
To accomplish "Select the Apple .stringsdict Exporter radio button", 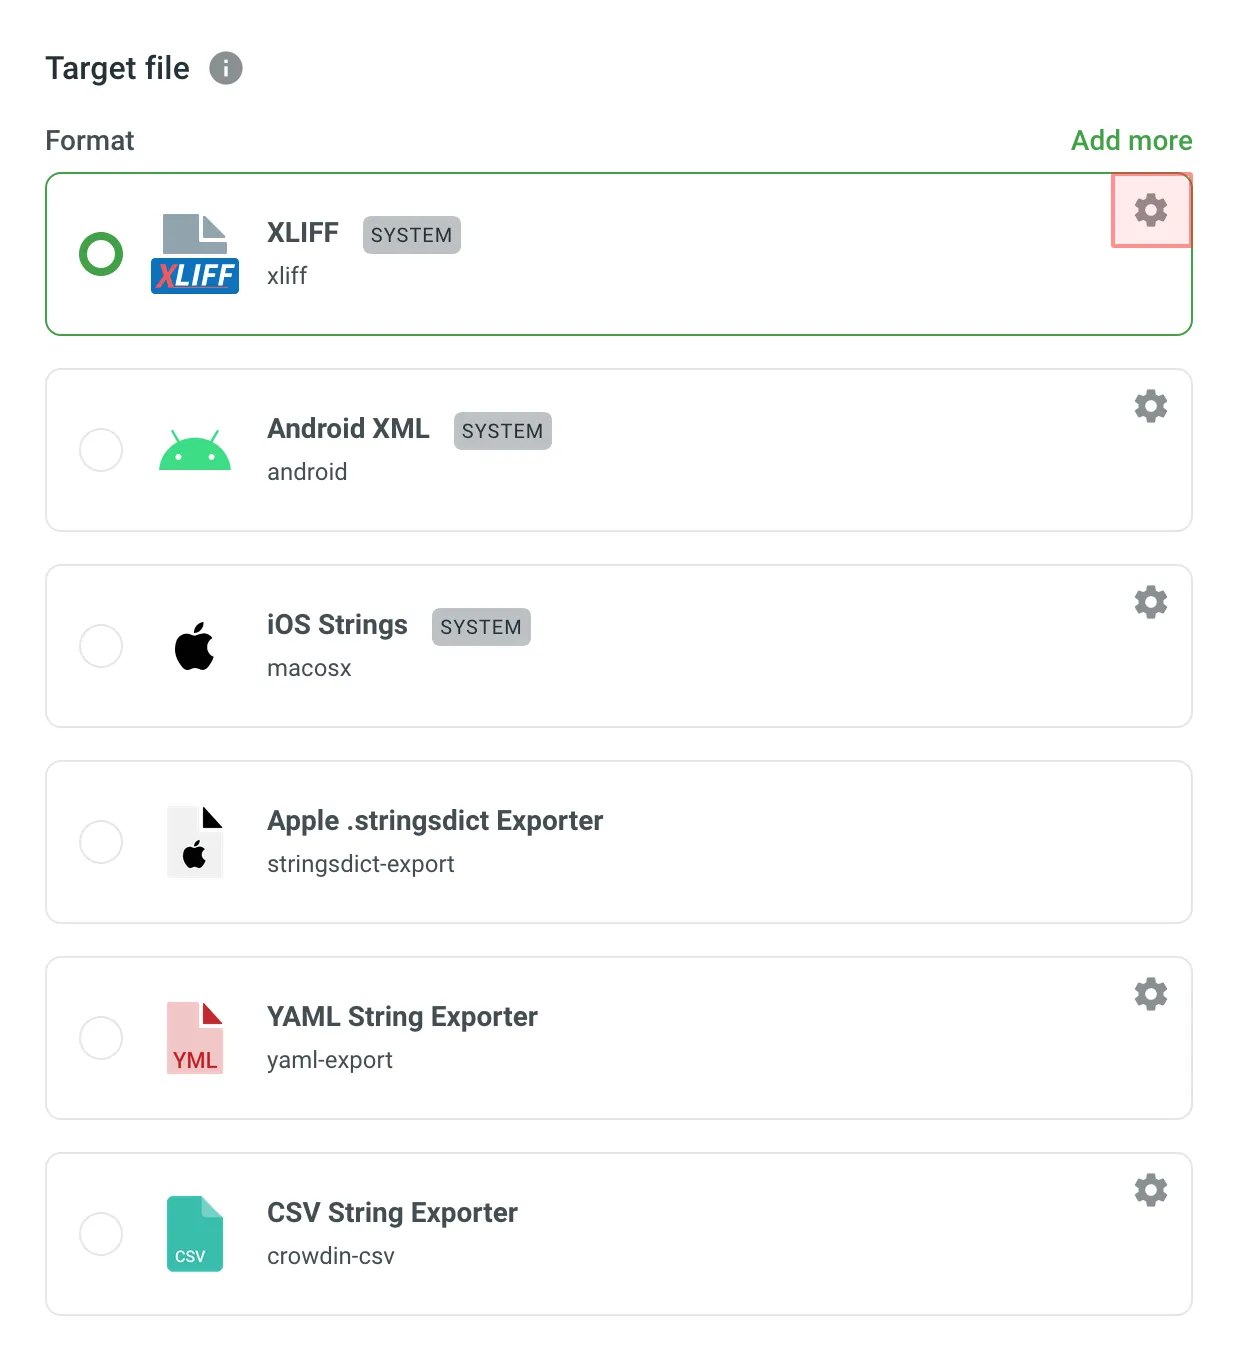I will click(x=100, y=841).
